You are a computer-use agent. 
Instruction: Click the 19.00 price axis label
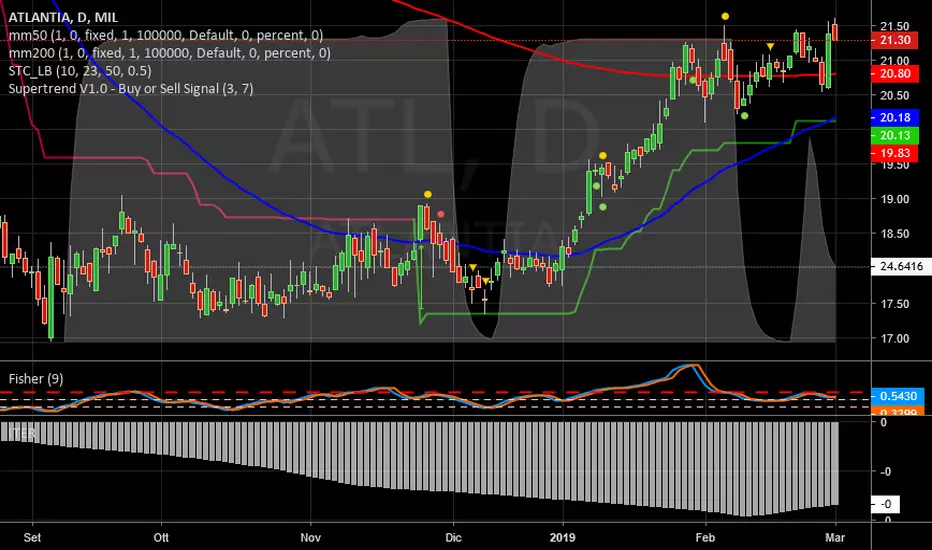pyautogui.click(x=895, y=199)
